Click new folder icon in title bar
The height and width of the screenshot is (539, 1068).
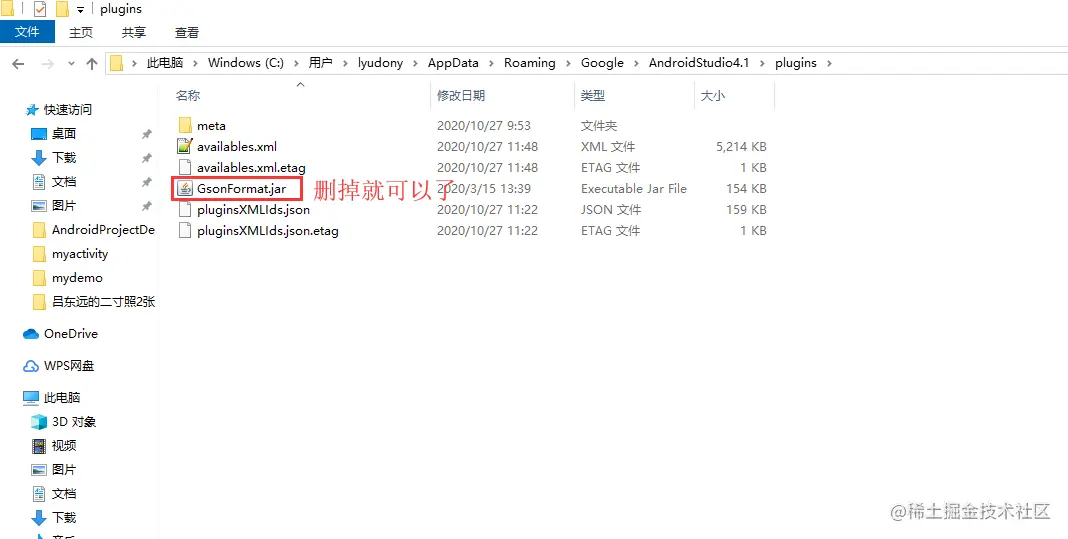63,10
